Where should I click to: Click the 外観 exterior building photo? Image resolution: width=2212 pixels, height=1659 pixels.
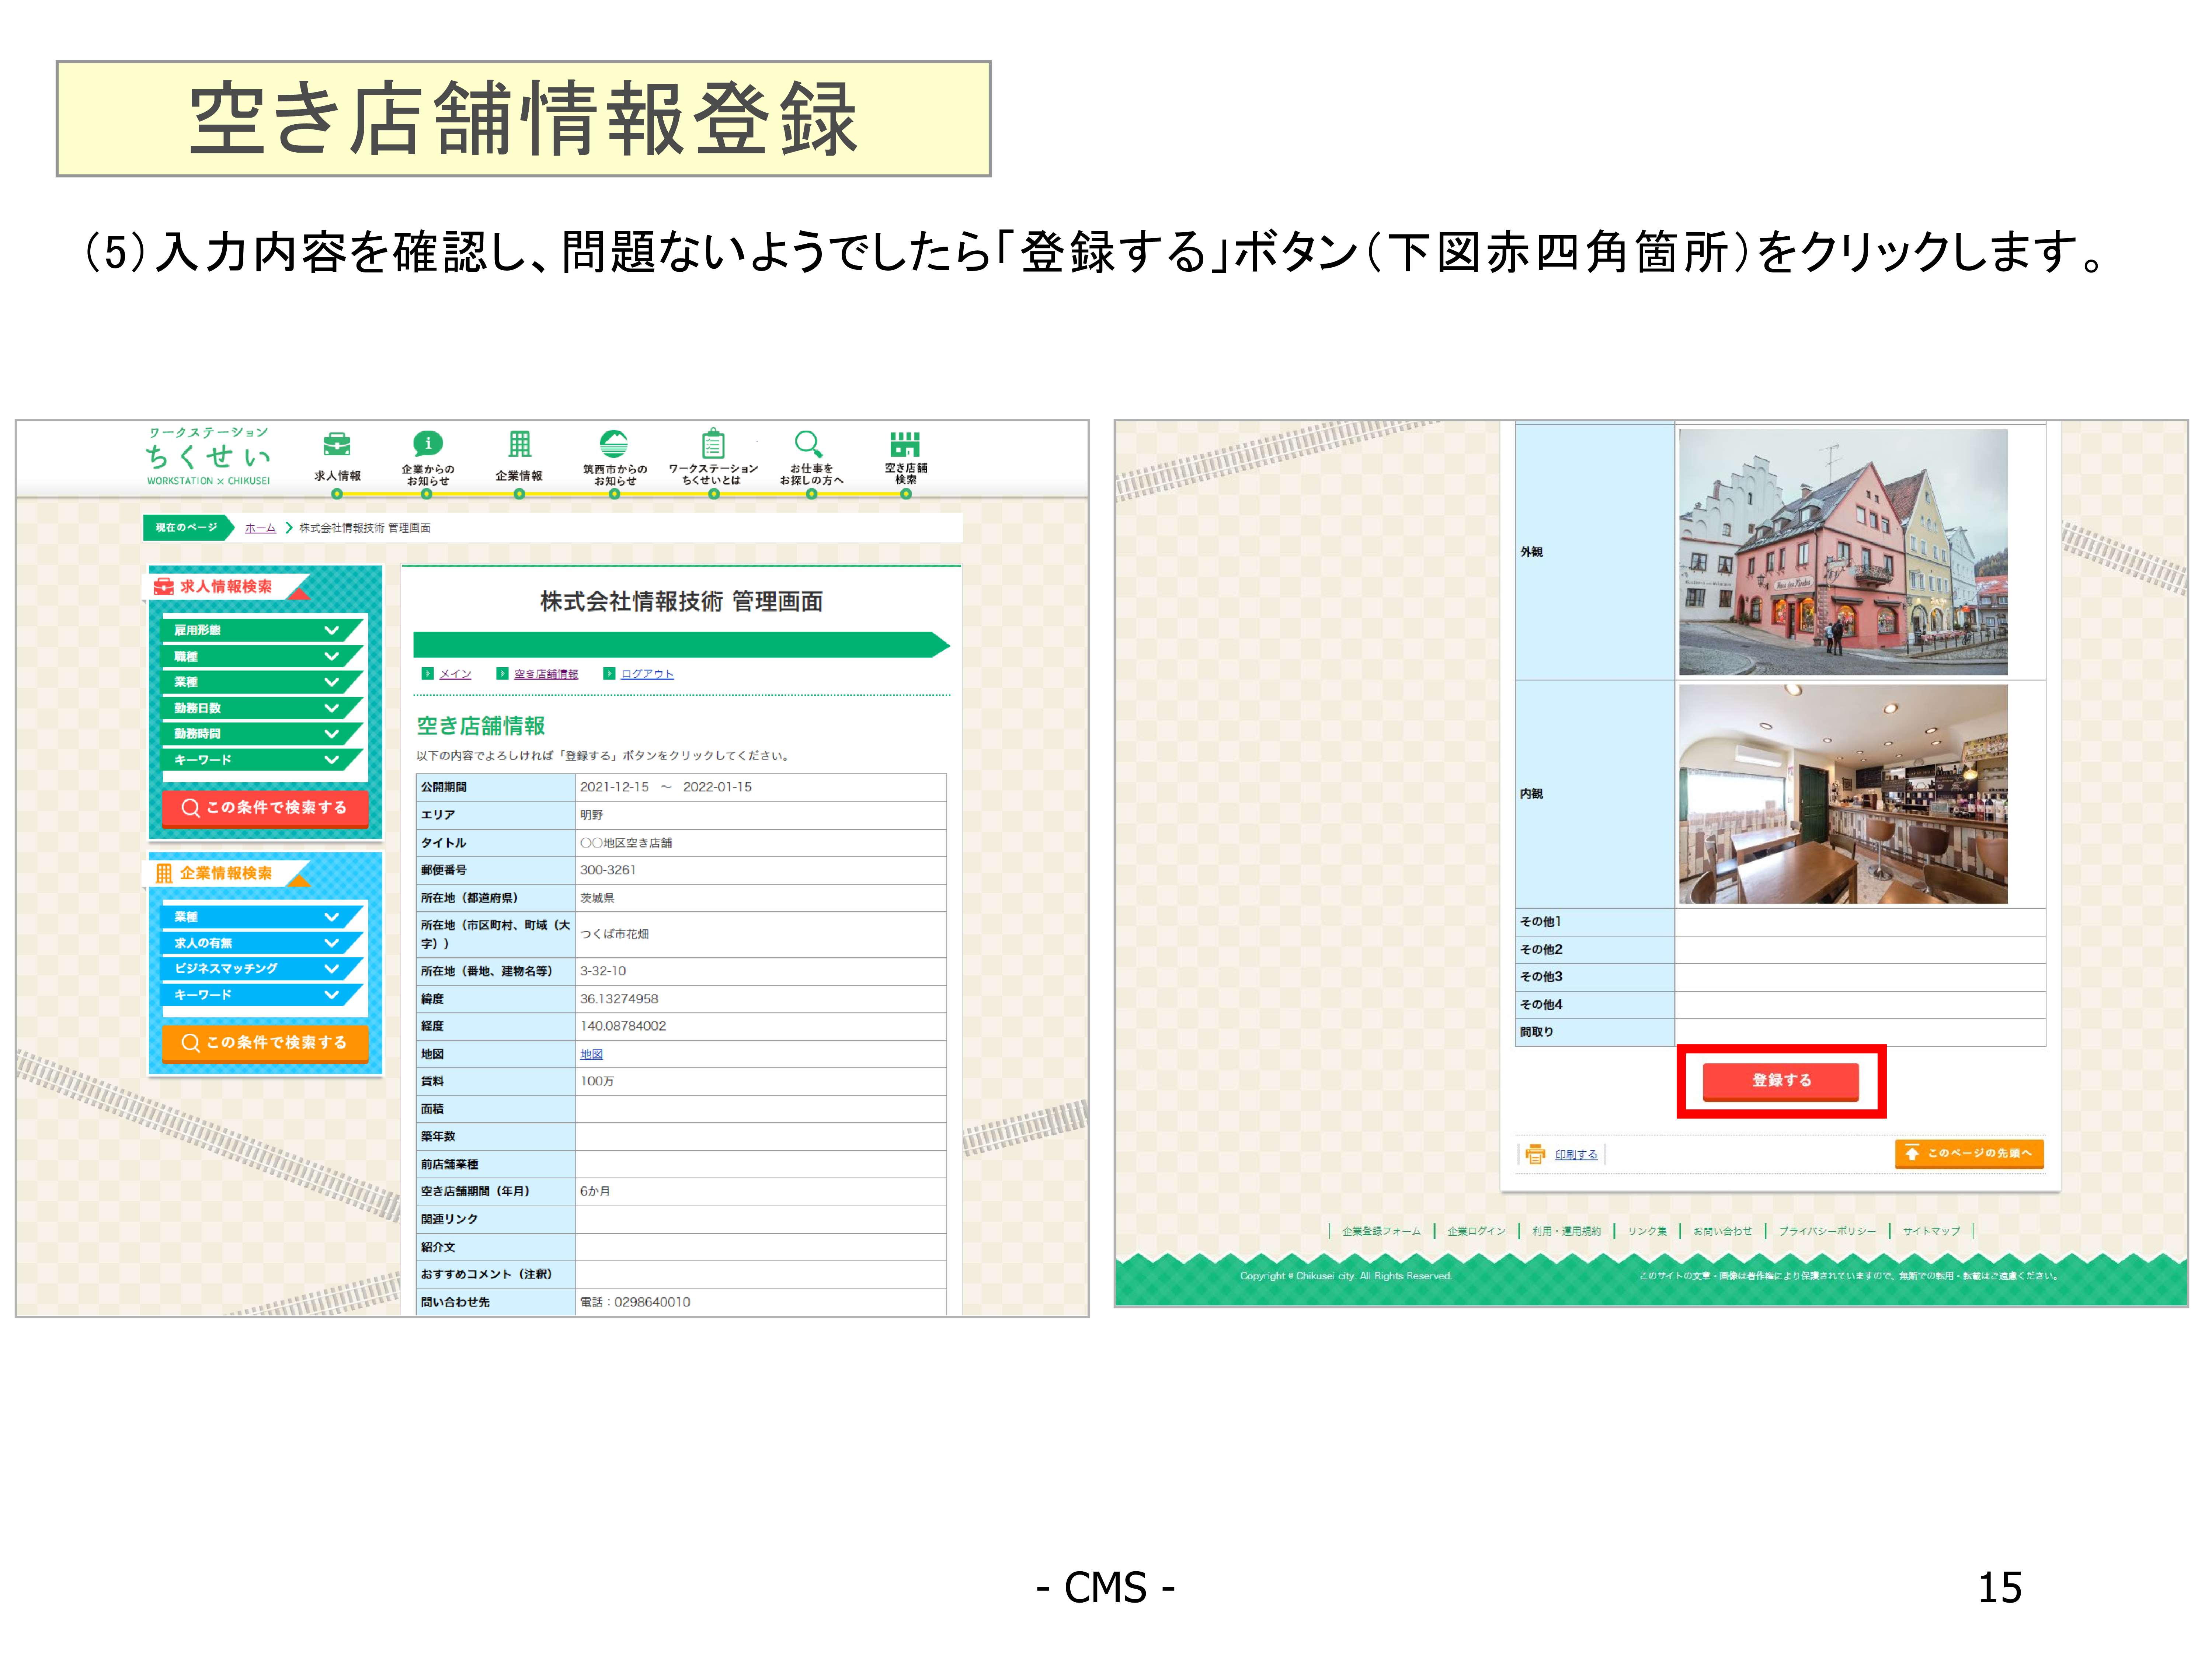point(1843,552)
